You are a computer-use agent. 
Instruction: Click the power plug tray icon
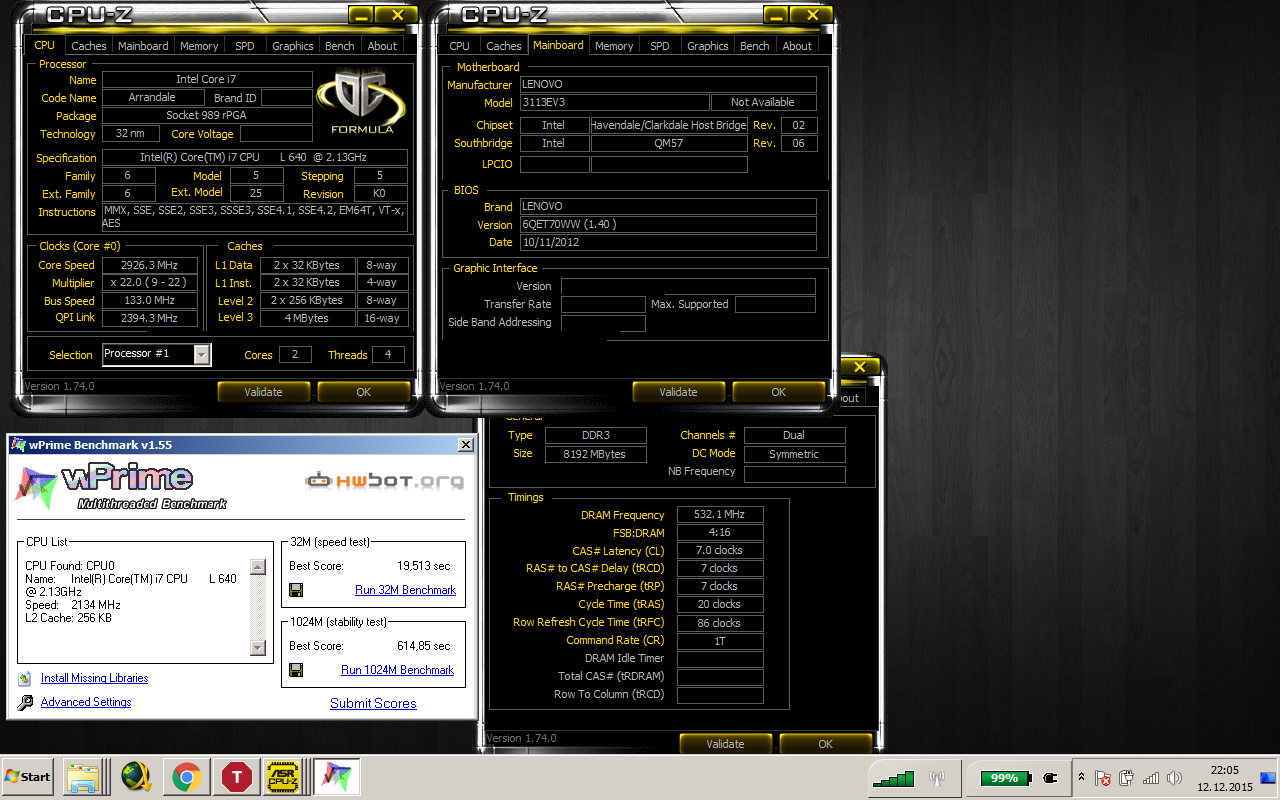coord(1127,778)
